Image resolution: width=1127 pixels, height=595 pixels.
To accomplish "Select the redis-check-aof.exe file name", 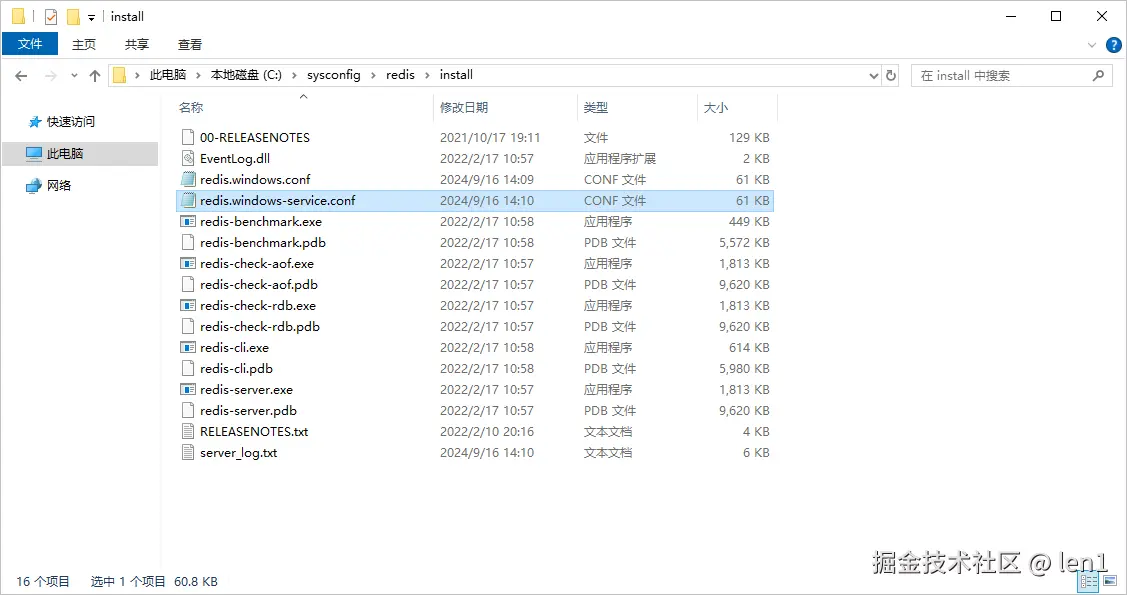I will pyautogui.click(x=257, y=264).
